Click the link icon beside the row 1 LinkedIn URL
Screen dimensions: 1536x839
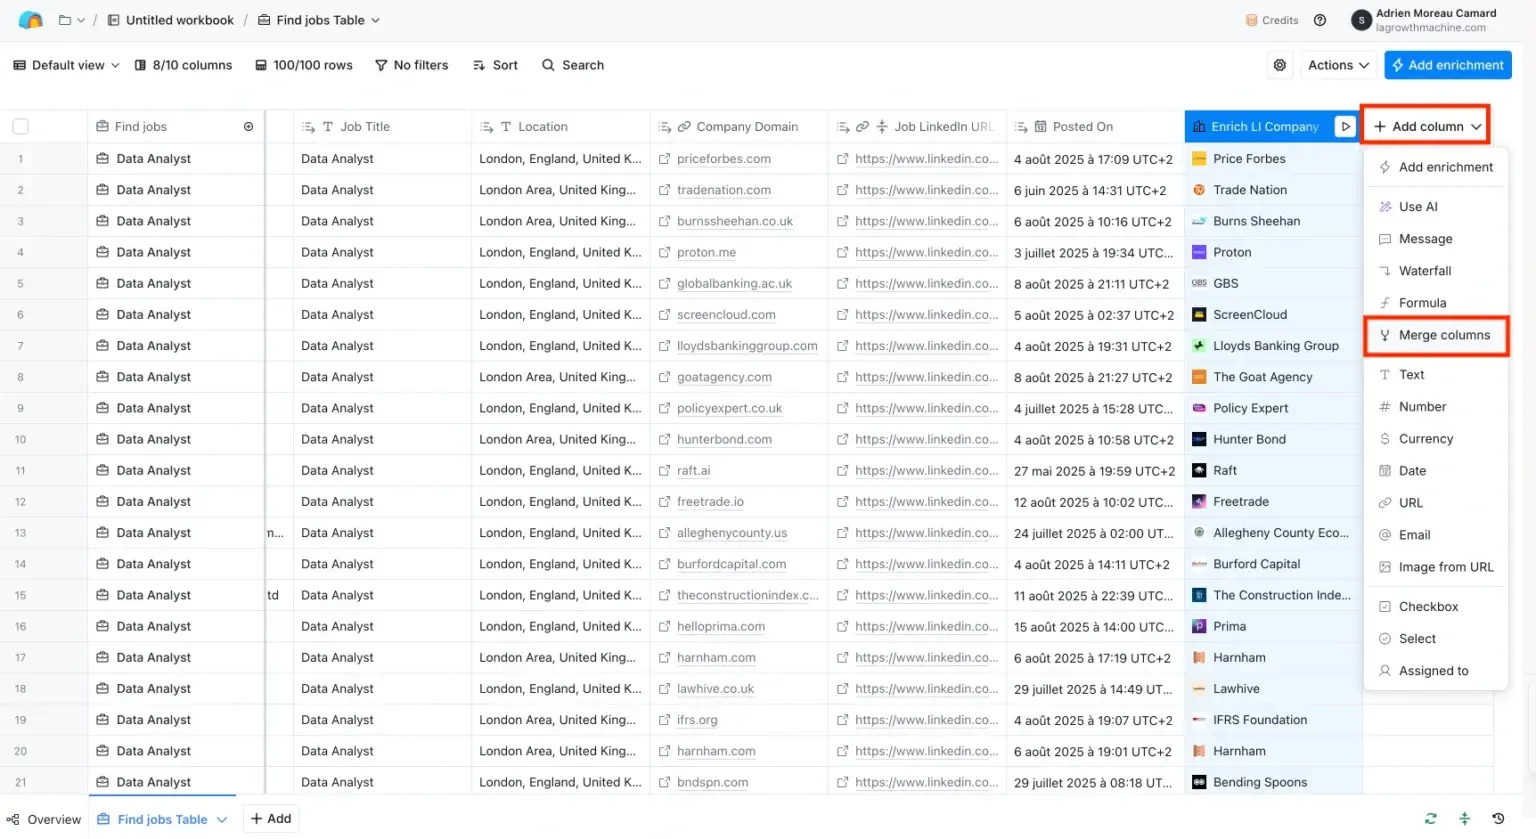843,159
